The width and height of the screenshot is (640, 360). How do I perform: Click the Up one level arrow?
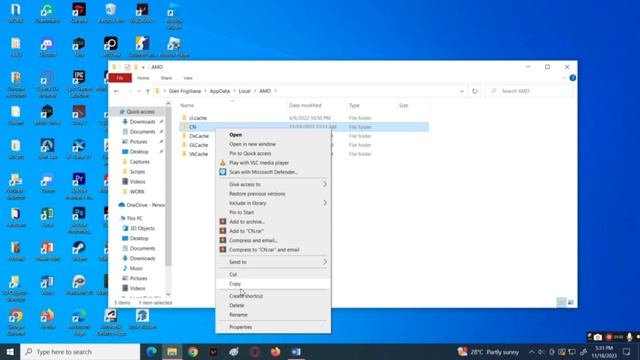148,91
